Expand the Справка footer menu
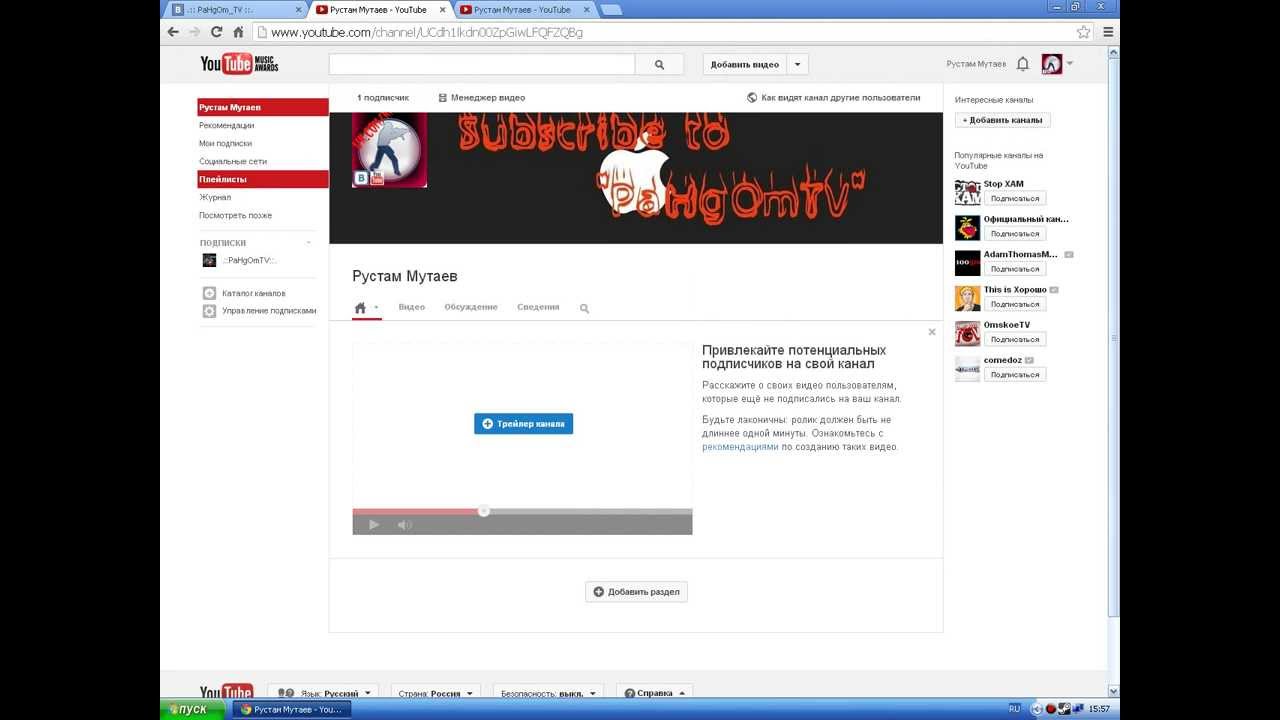The height and width of the screenshot is (720, 1280). [x=654, y=693]
